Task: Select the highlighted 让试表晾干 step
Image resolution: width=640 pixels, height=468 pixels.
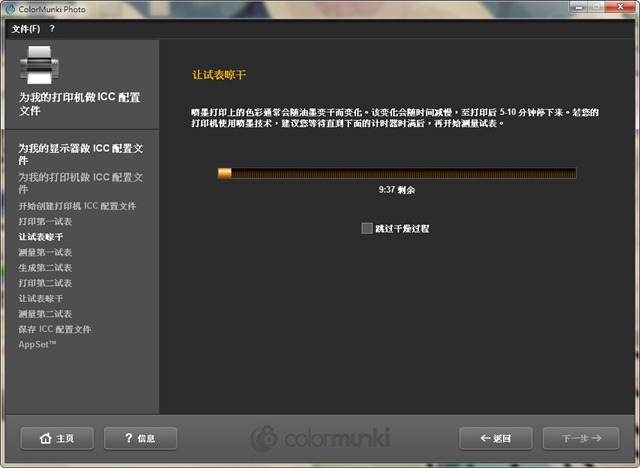Action: pos(40,237)
